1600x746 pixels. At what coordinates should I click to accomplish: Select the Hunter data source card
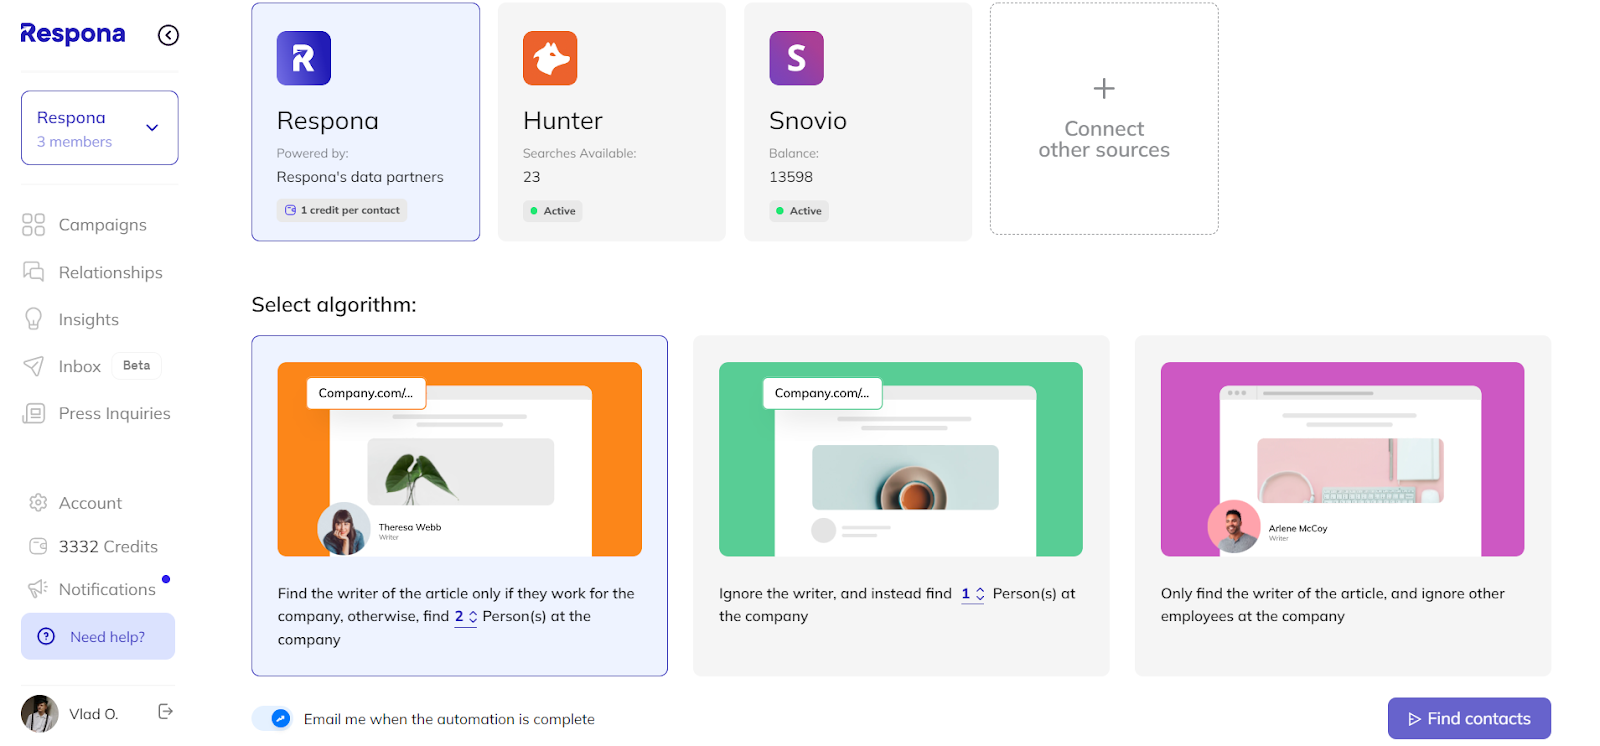tap(612, 122)
